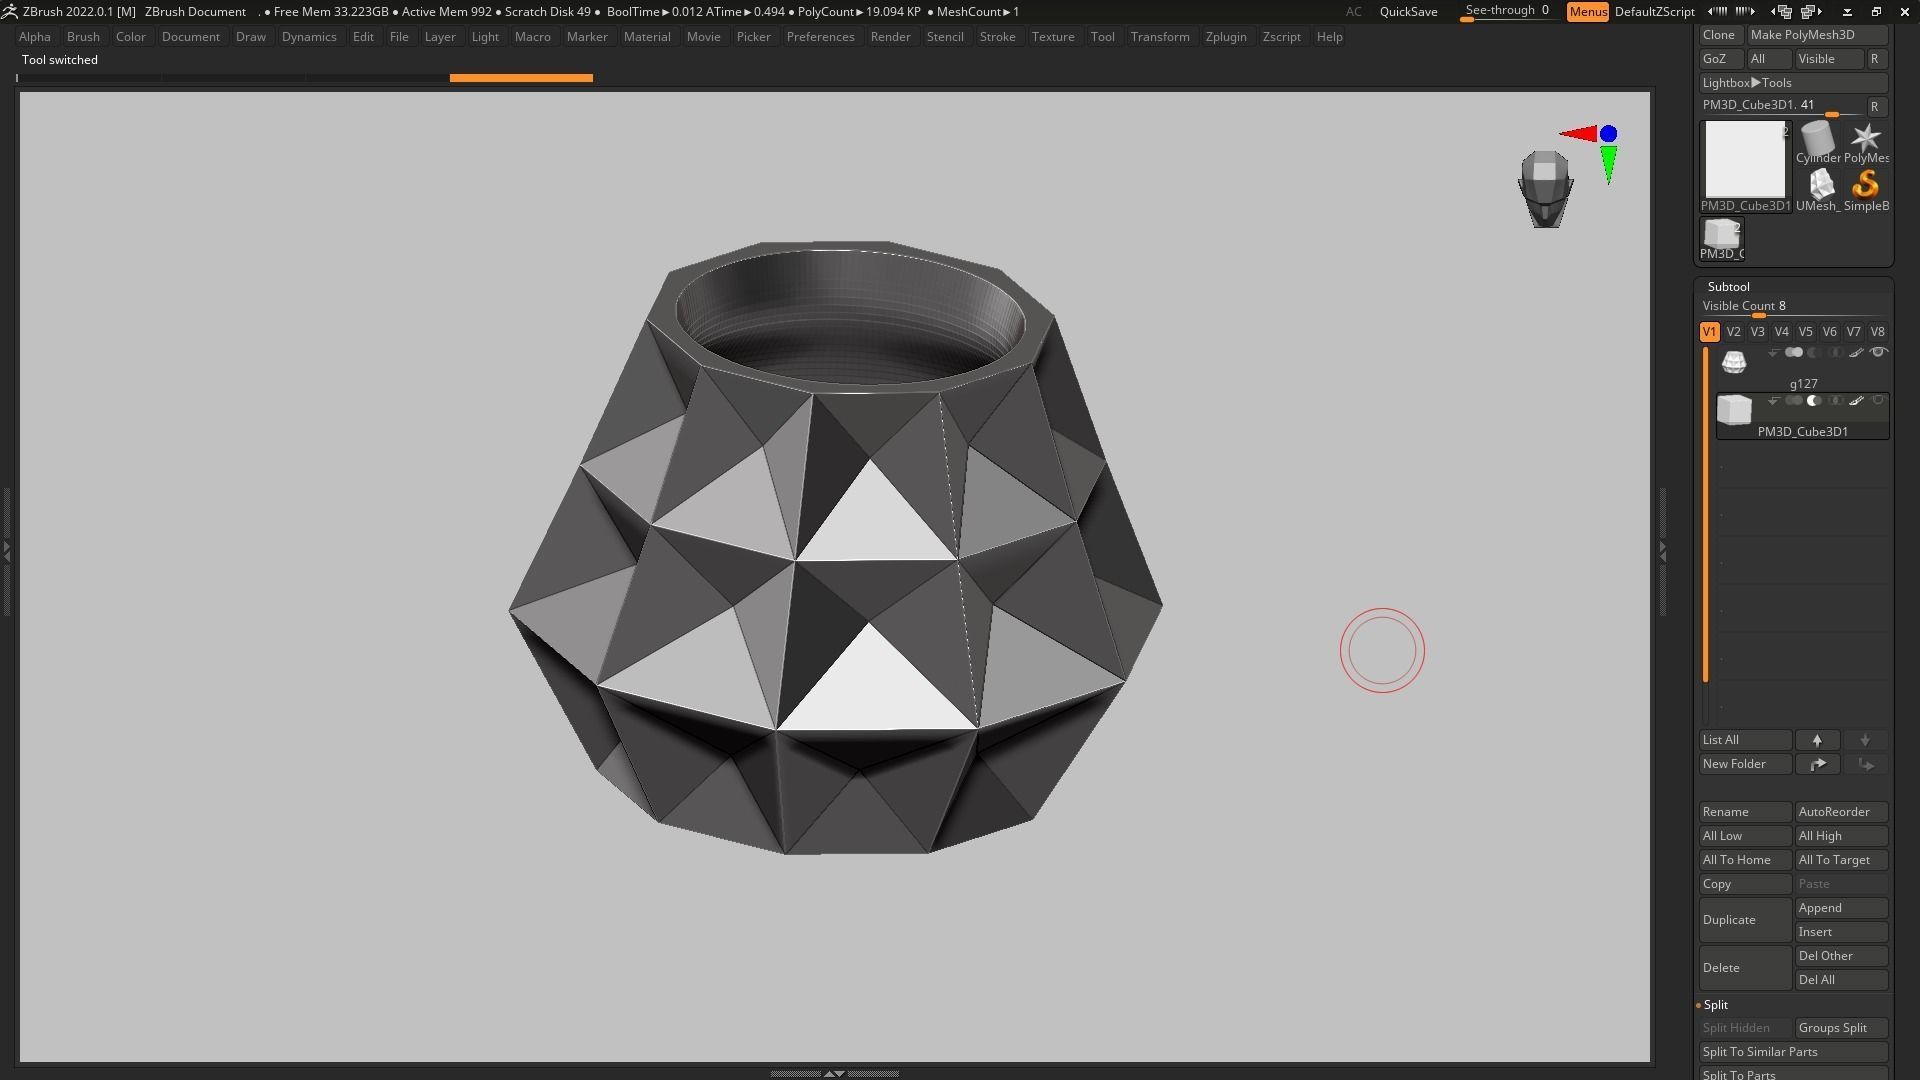Click the hide-title-bar downward arrow icon
Viewport: 1920px width, 1080px height.
point(1847,12)
